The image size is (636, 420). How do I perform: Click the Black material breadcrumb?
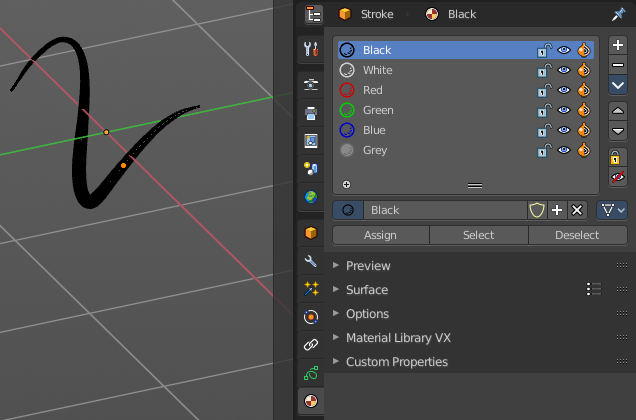point(450,14)
